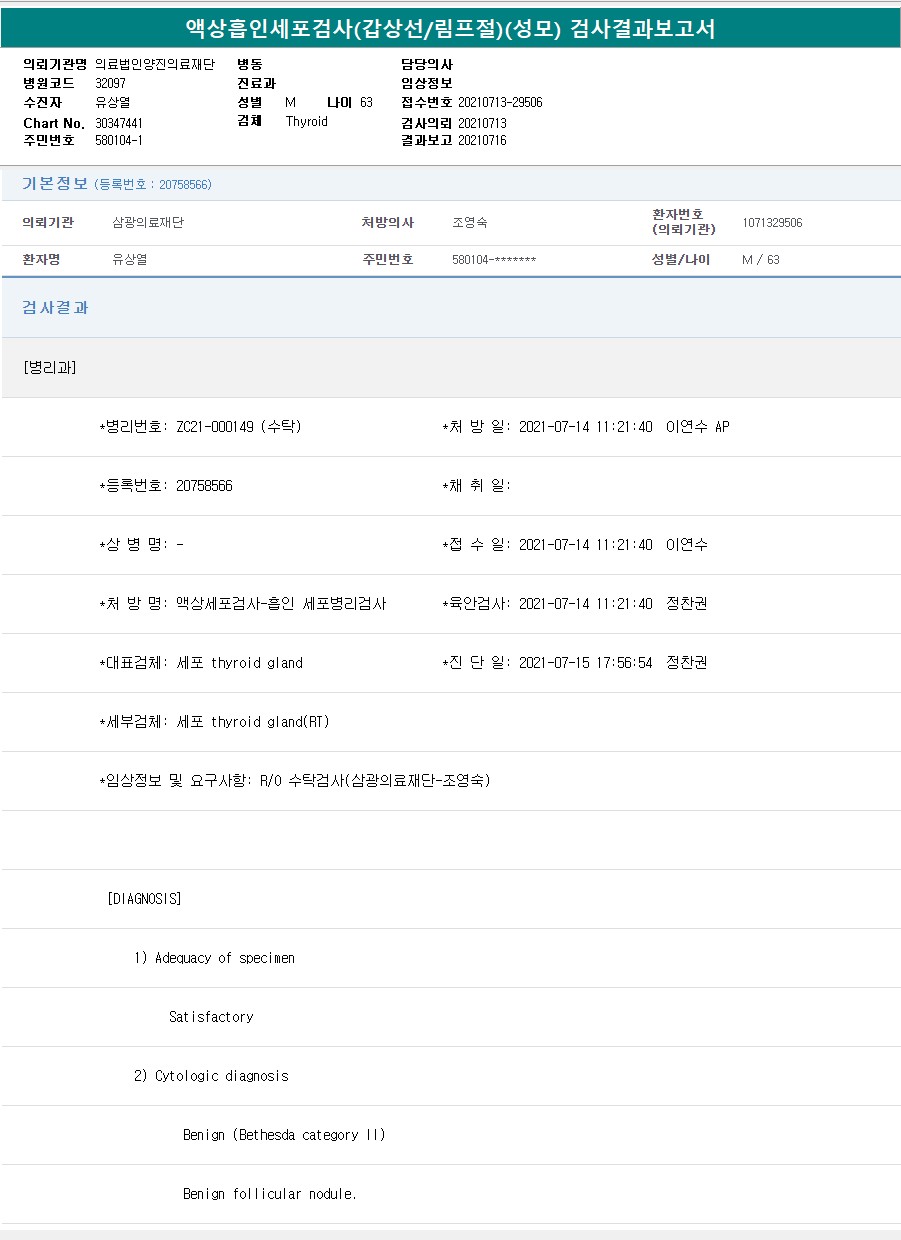Click the 접수번호 value 20210713-29506

tap(500, 103)
